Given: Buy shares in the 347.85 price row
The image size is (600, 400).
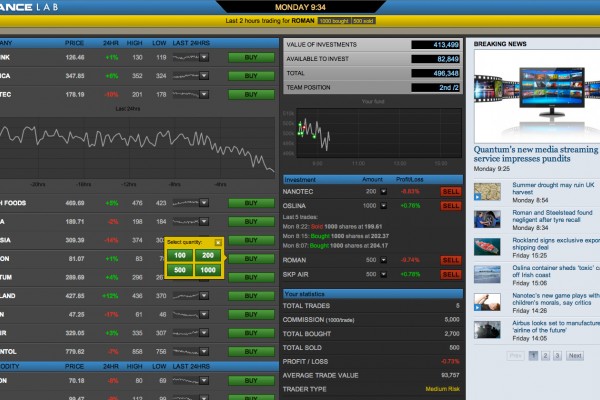Looking at the screenshot, I should (x=251, y=76).
